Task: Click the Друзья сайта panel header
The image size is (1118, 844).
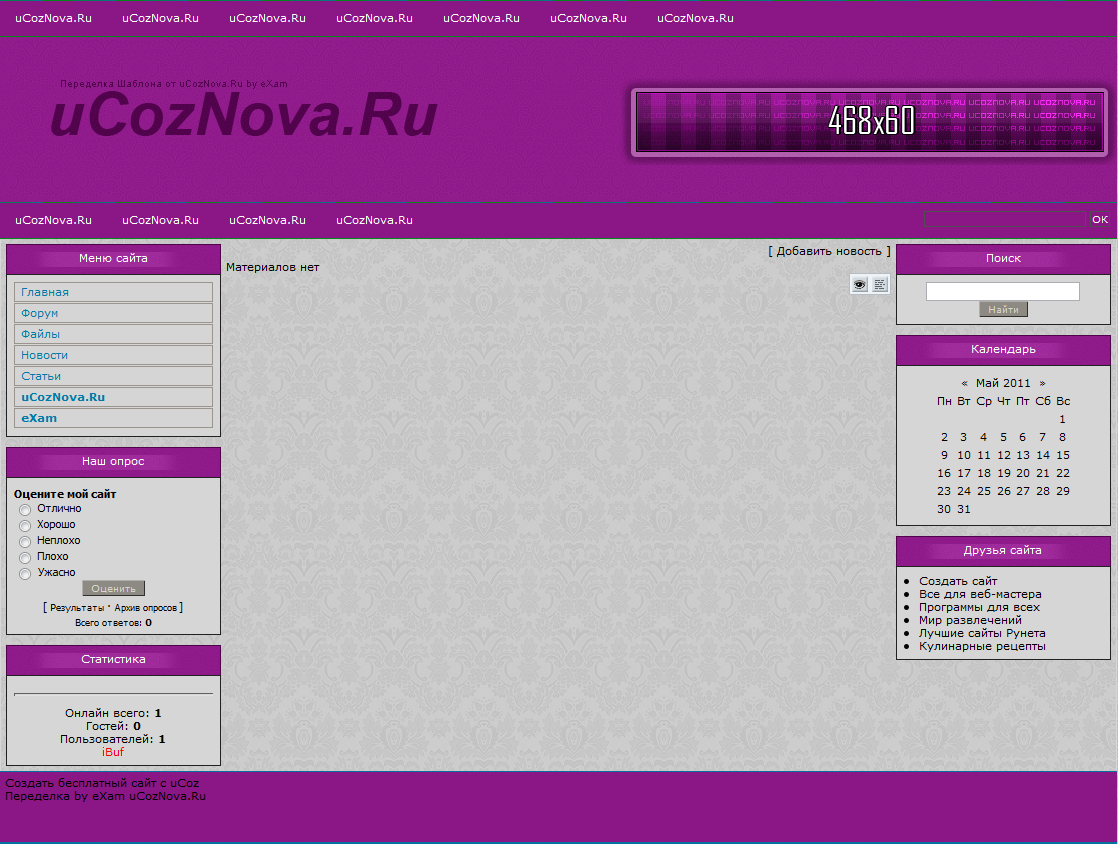Action: coord(1003,550)
